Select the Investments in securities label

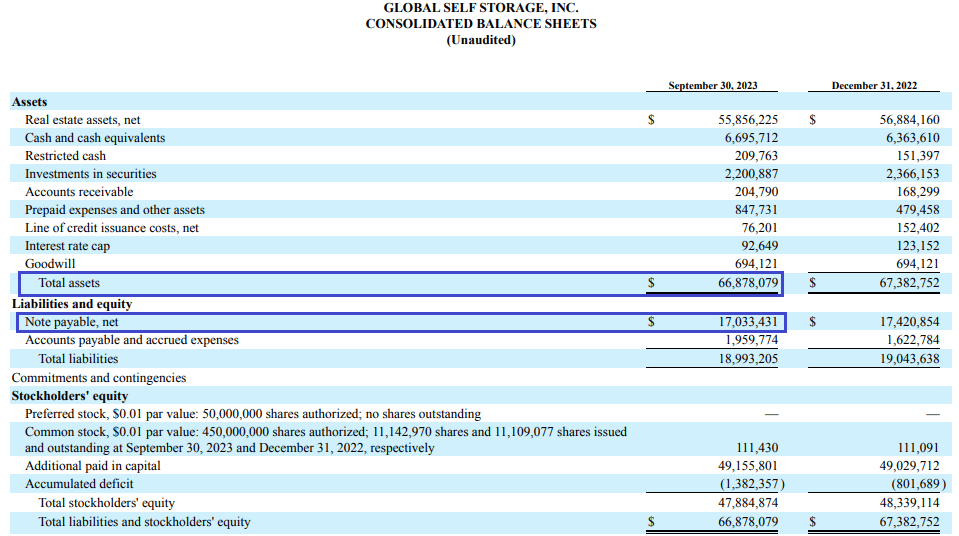click(90, 174)
